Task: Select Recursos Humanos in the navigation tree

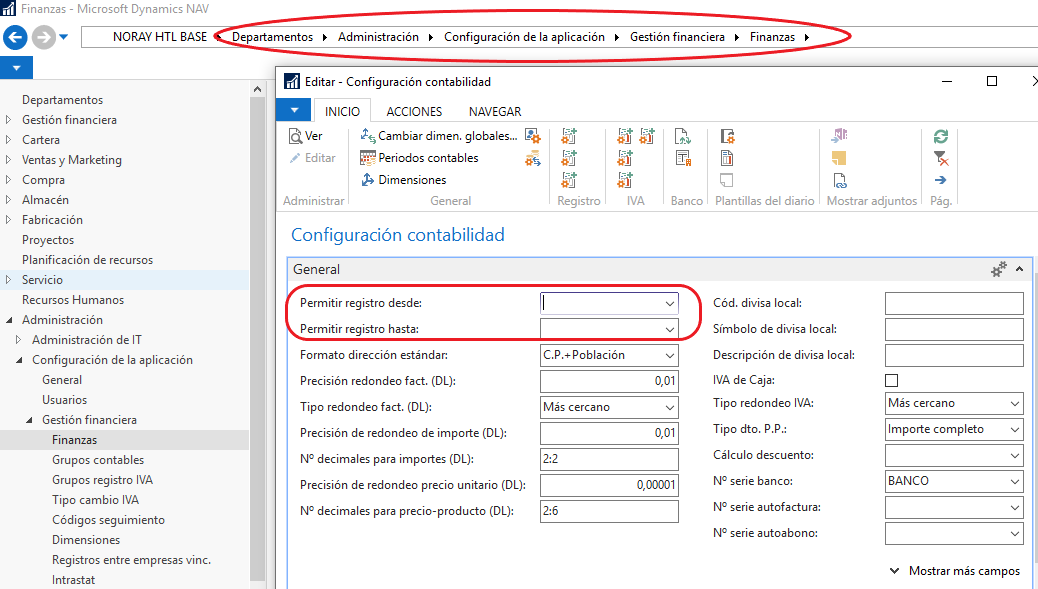Action: point(73,300)
